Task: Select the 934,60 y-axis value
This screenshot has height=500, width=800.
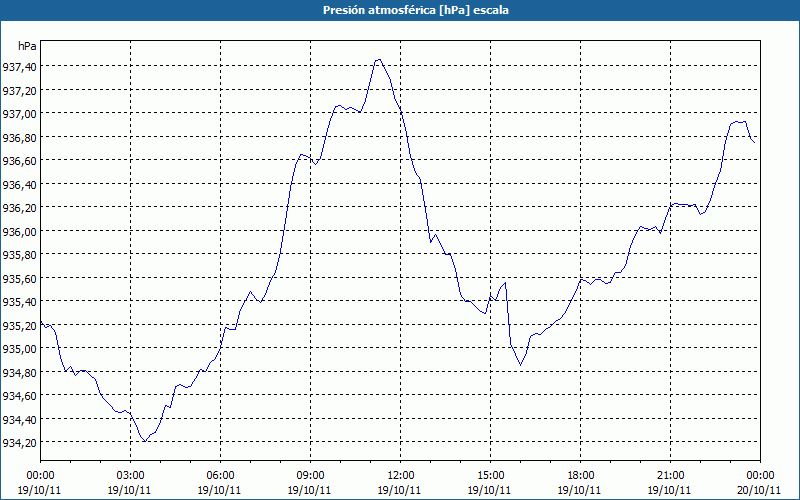Action: [x=19, y=395]
